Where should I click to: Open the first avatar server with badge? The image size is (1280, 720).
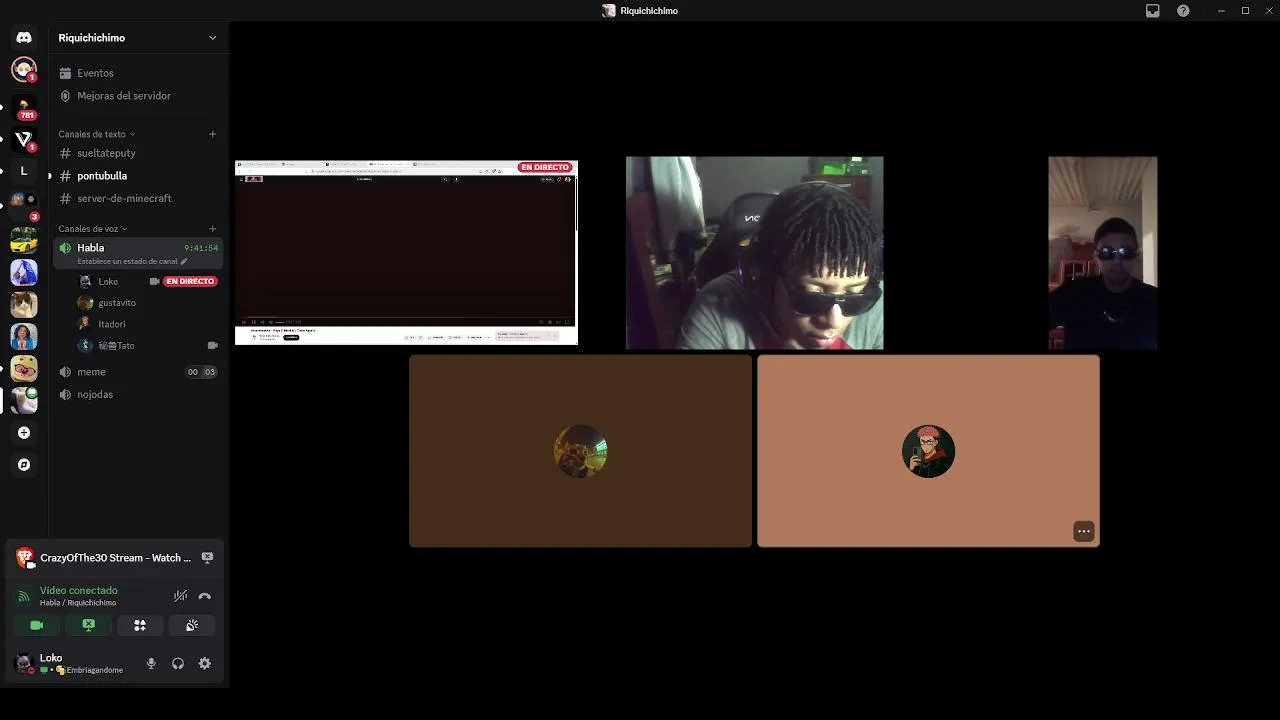24,70
